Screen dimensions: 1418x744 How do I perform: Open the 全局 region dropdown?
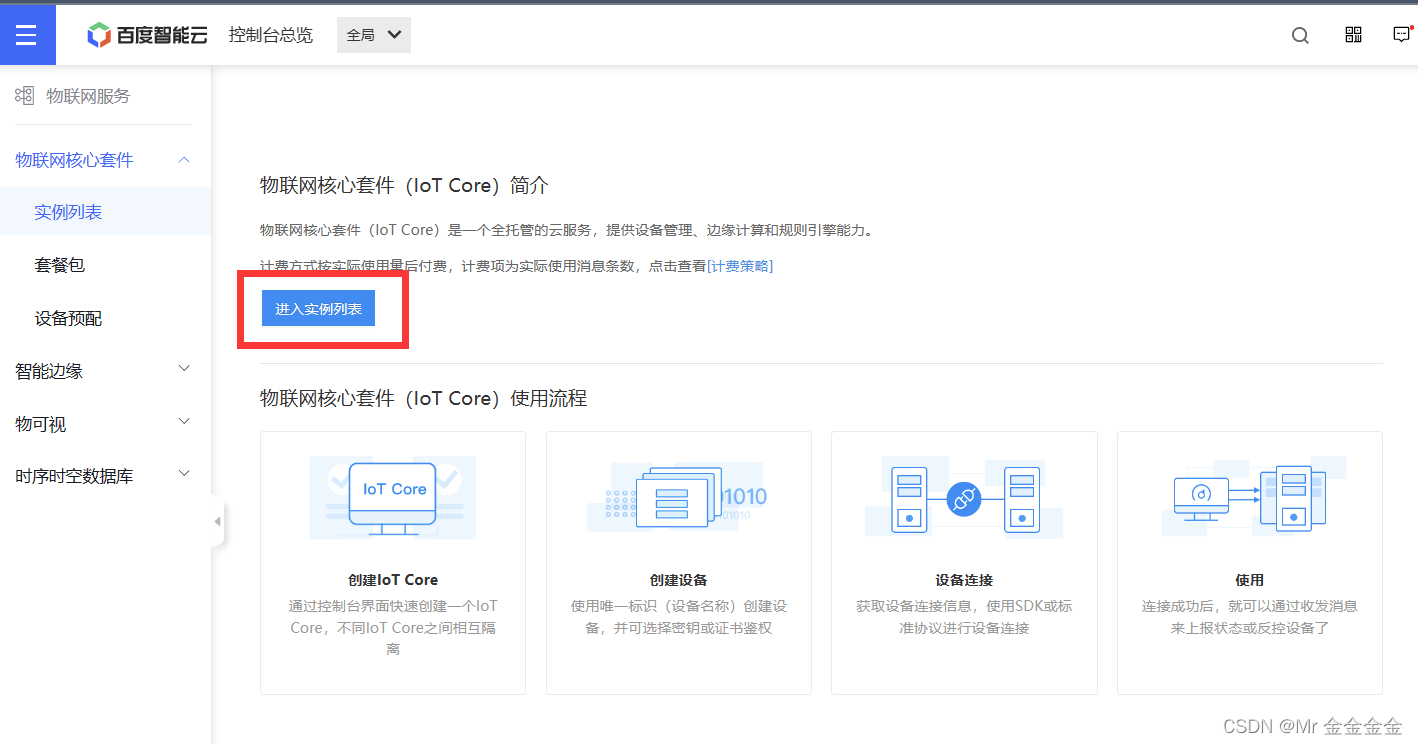[373, 34]
